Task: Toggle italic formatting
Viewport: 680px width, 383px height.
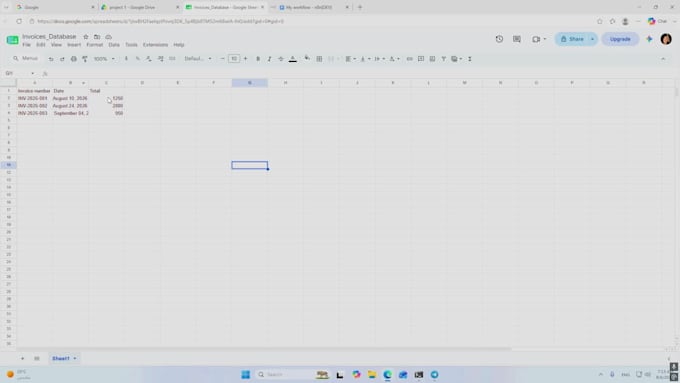Action: pyautogui.click(x=269, y=59)
